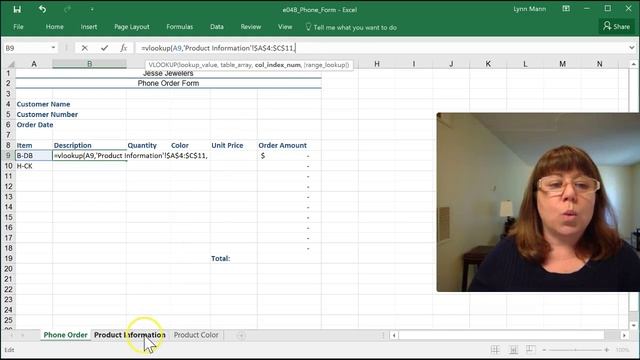Switch to Normal view in status bar
This screenshot has width=640, height=360.
[495, 350]
